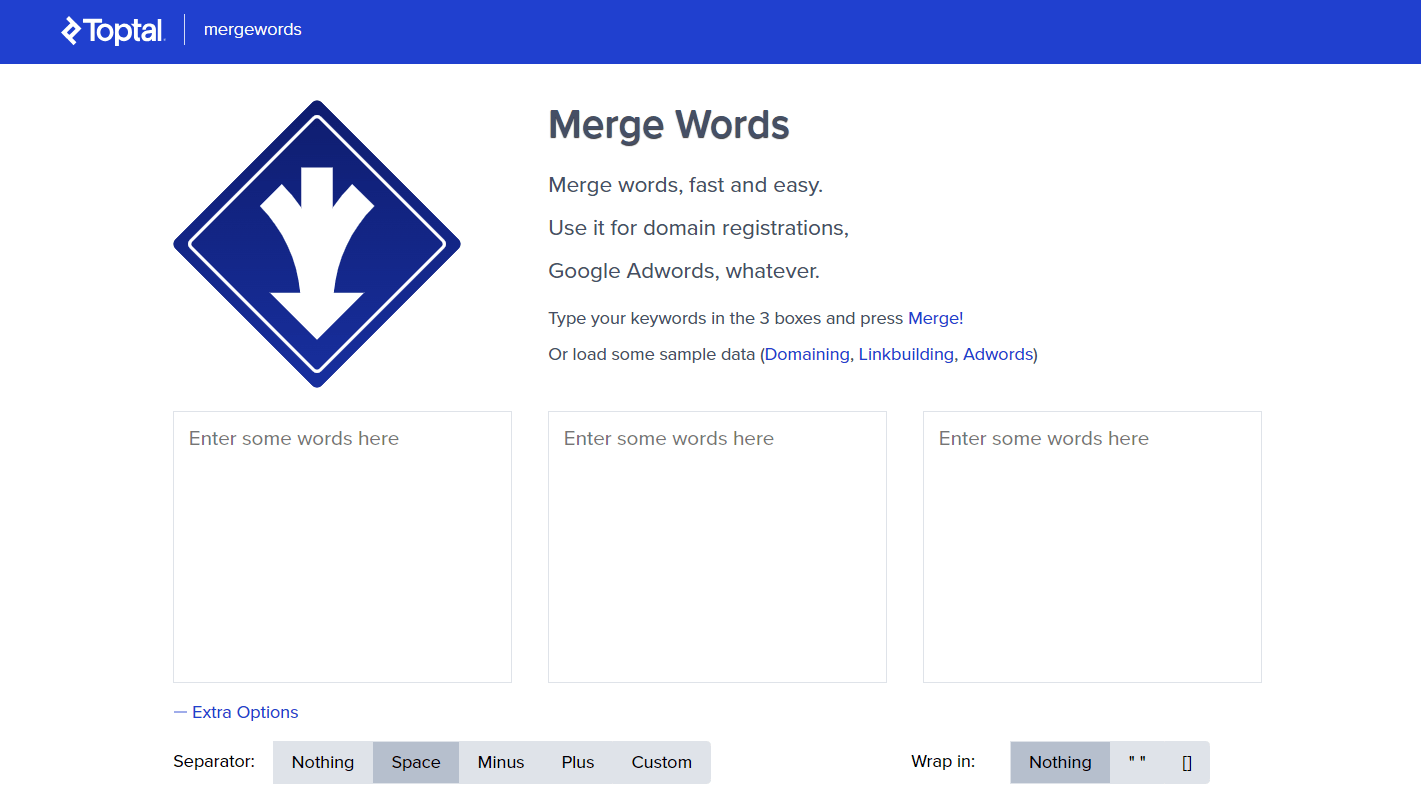This screenshot has height=806, width=1421.
Task: Click into the middle words text box
Action: [717, 546]
